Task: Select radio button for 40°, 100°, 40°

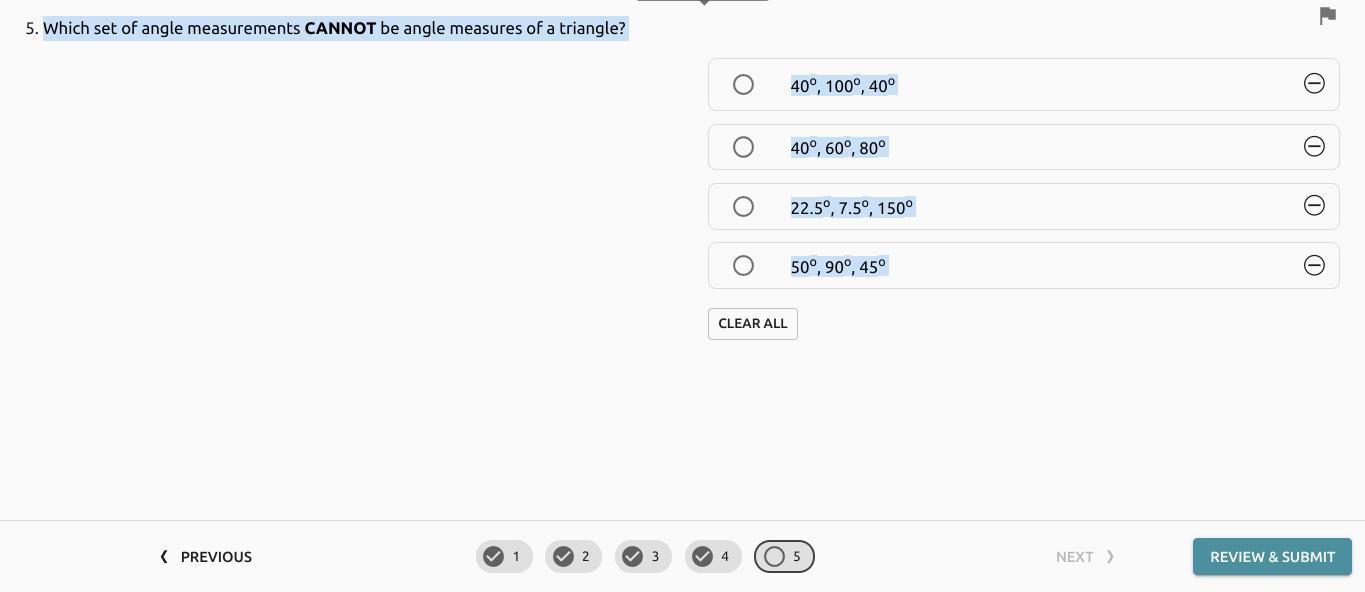Action: 743,85
